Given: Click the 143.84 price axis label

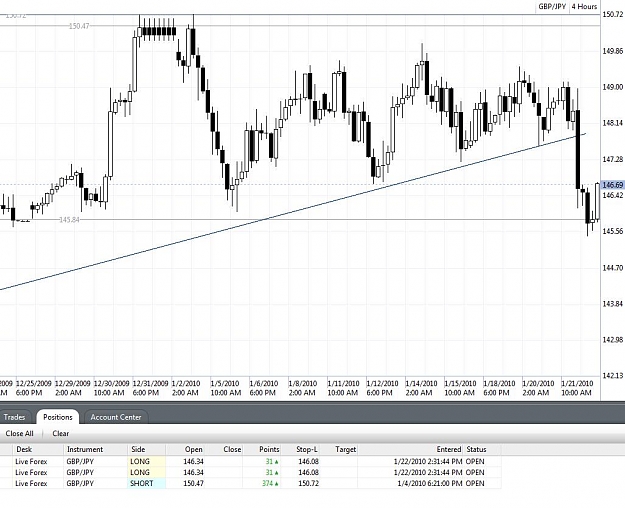Looking at the screenshot, I should 613,304.
